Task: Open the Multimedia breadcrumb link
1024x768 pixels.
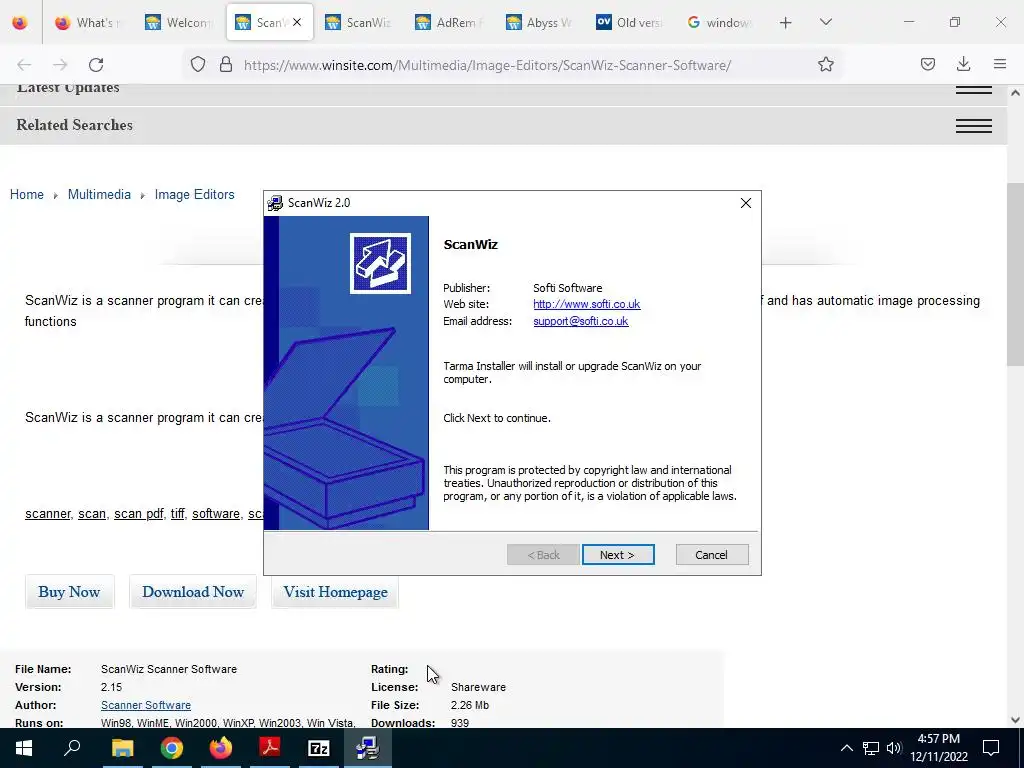Action: pyautogui.click(x=99, y=195)
